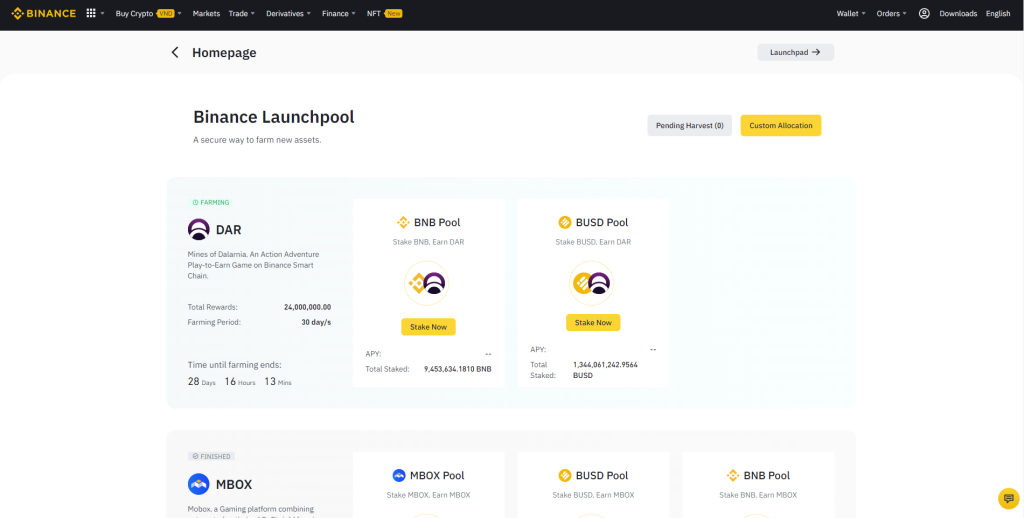Click the 'Stake BNB, Earn DAR' text

(x=428, y=242)
